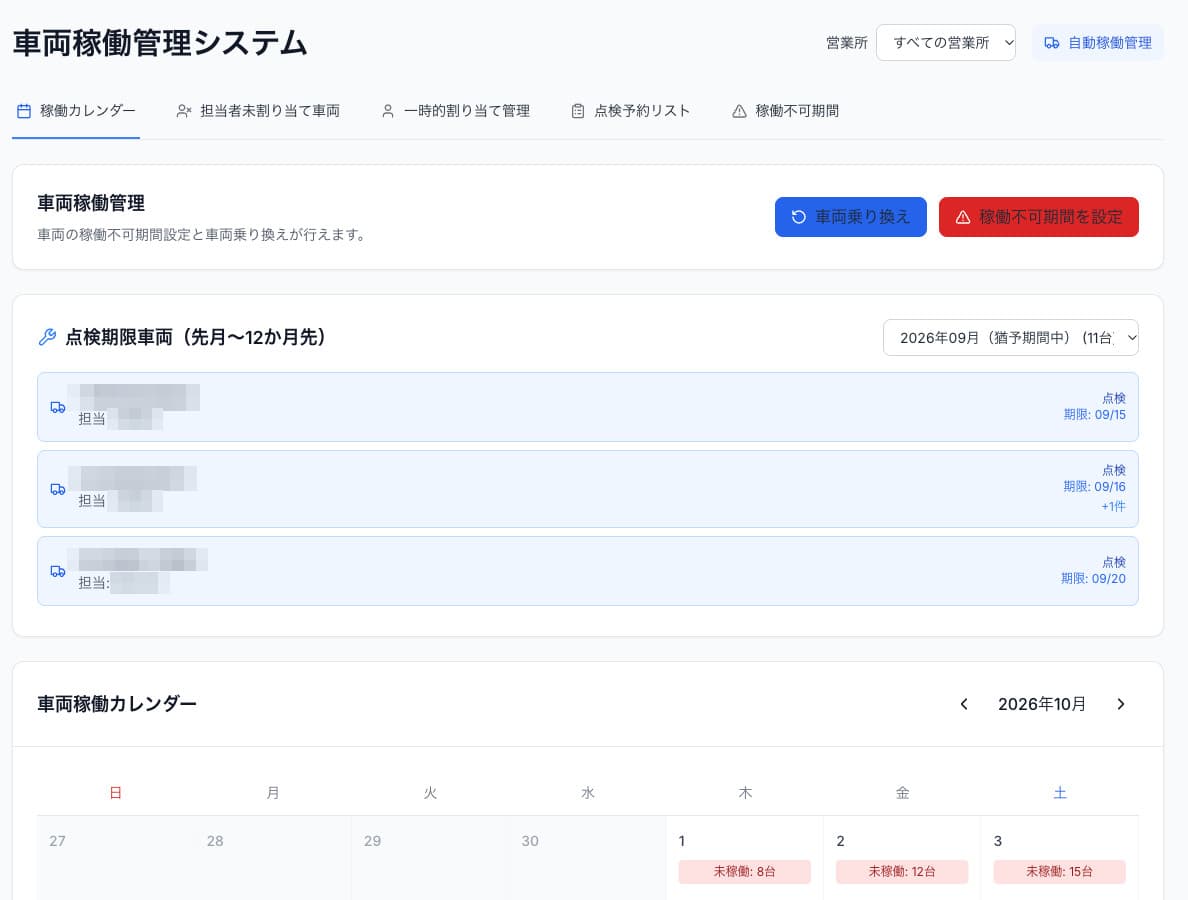Viewport: 1188px width, 900px height.
Task: Go to previous month with left chevron
Action: (964, 705)
